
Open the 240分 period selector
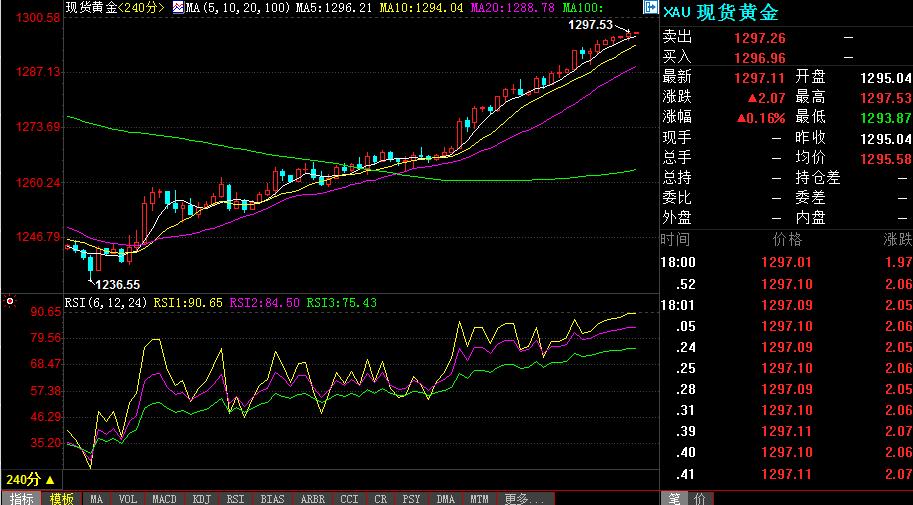[x=30, y=479]
